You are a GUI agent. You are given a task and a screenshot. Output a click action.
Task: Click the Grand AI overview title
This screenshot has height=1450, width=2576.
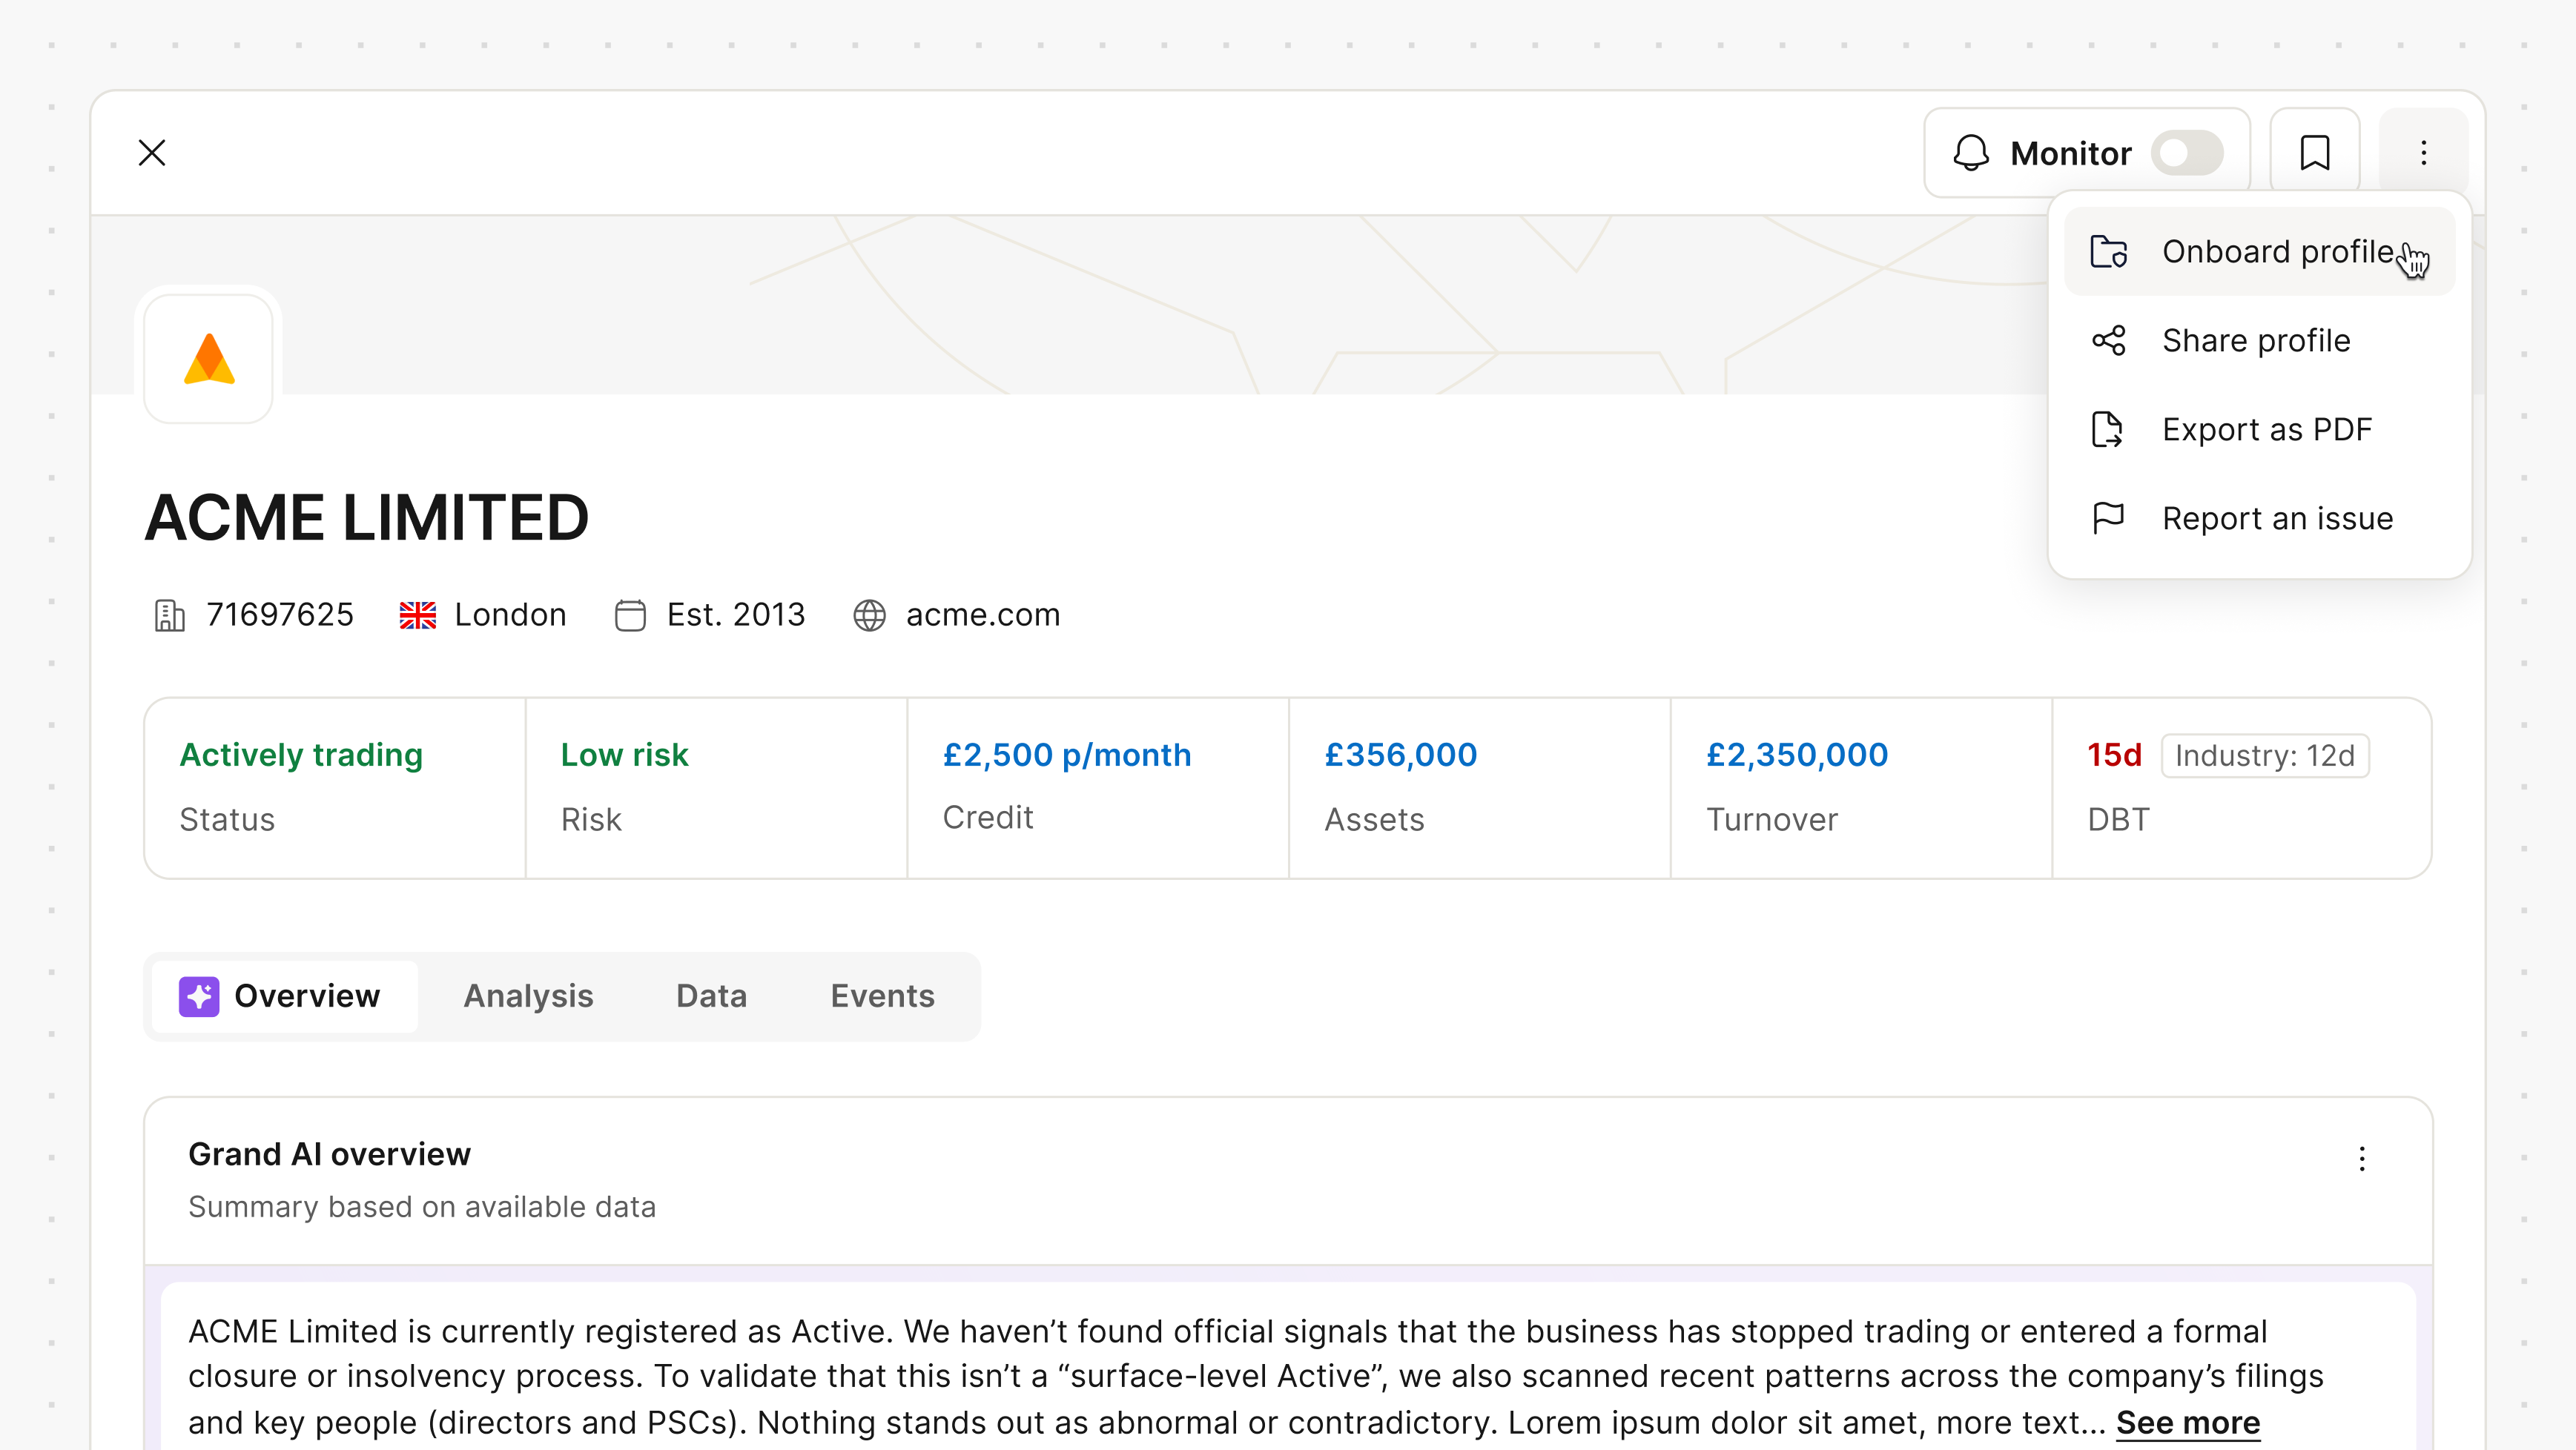tap(329, 1154)
